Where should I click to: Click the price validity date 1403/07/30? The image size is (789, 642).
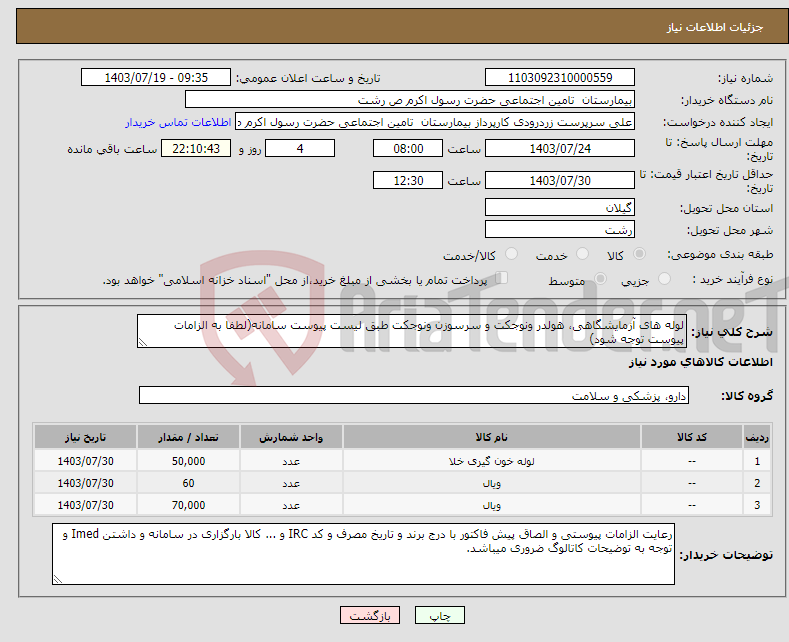pos(560,180)
